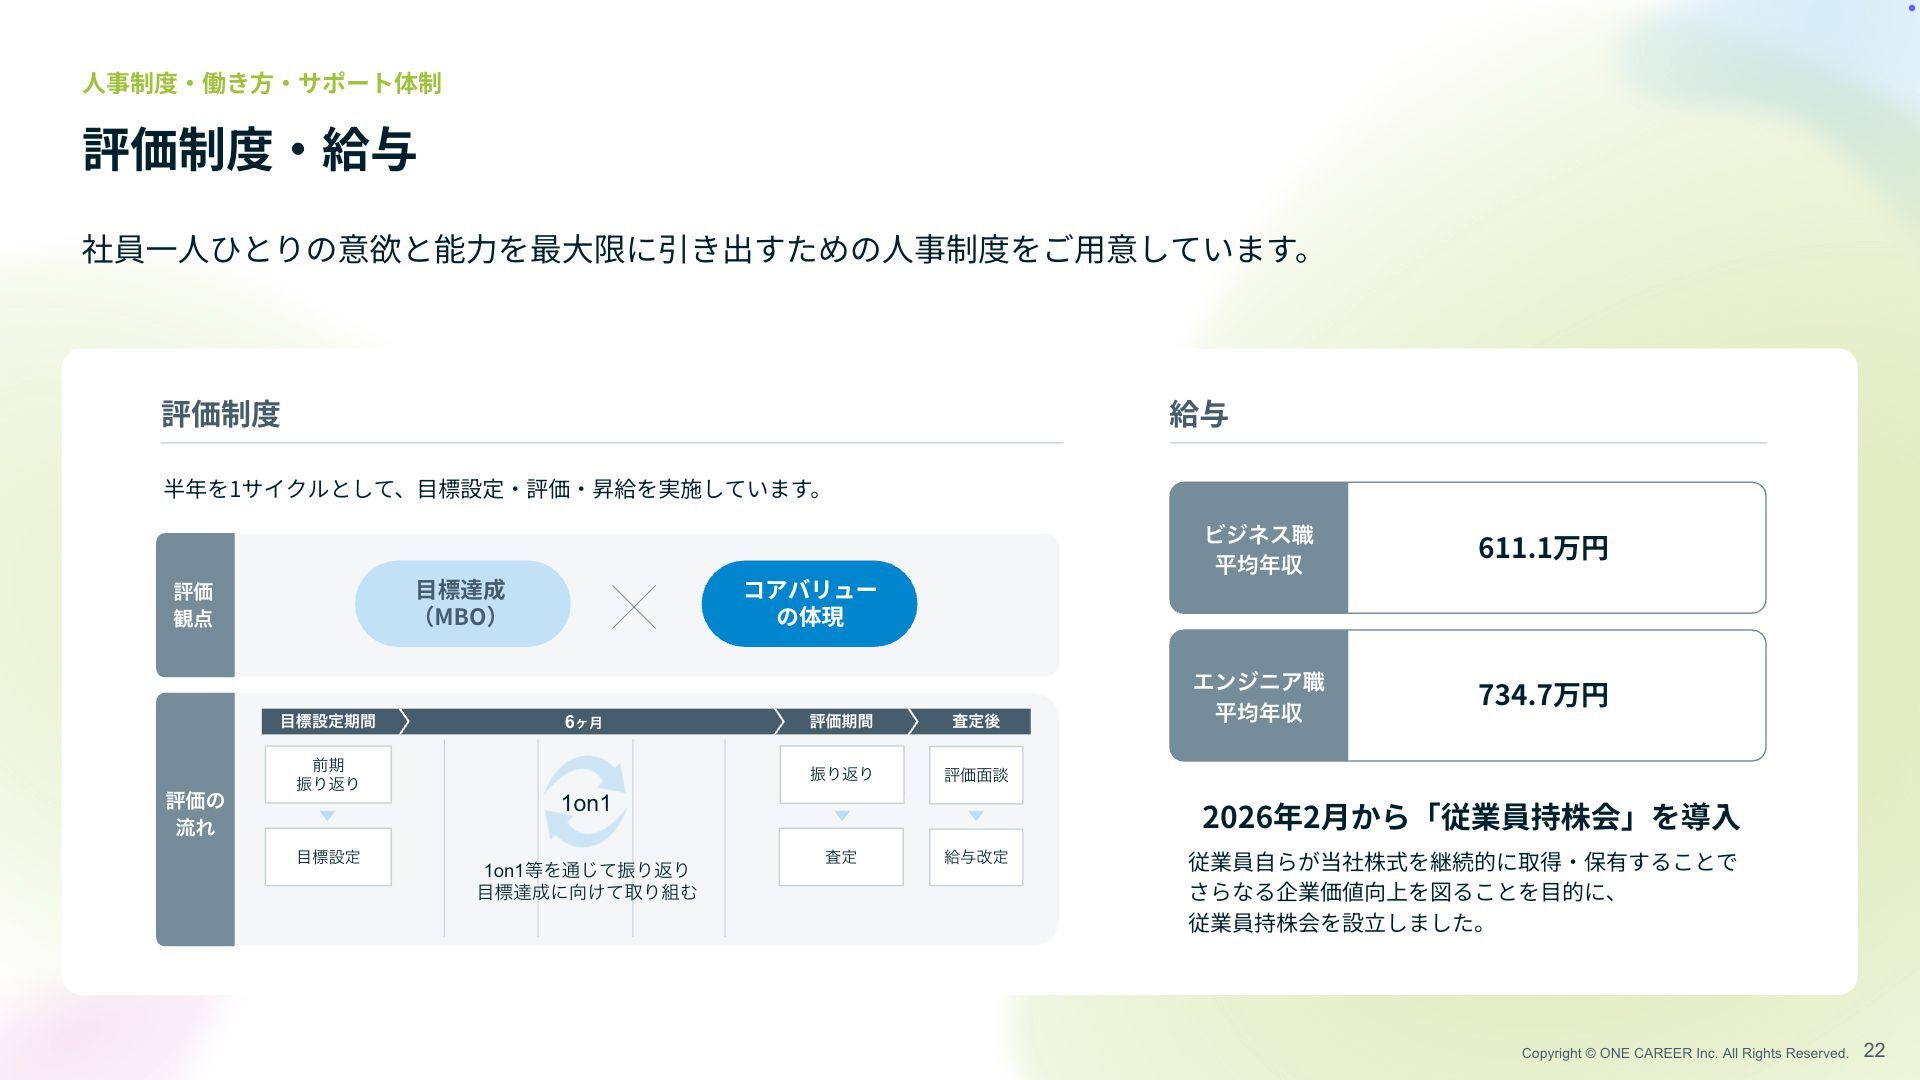Click the page number 22
Viewport: 1920px width, 1080px height.
click(1874, 1050)
